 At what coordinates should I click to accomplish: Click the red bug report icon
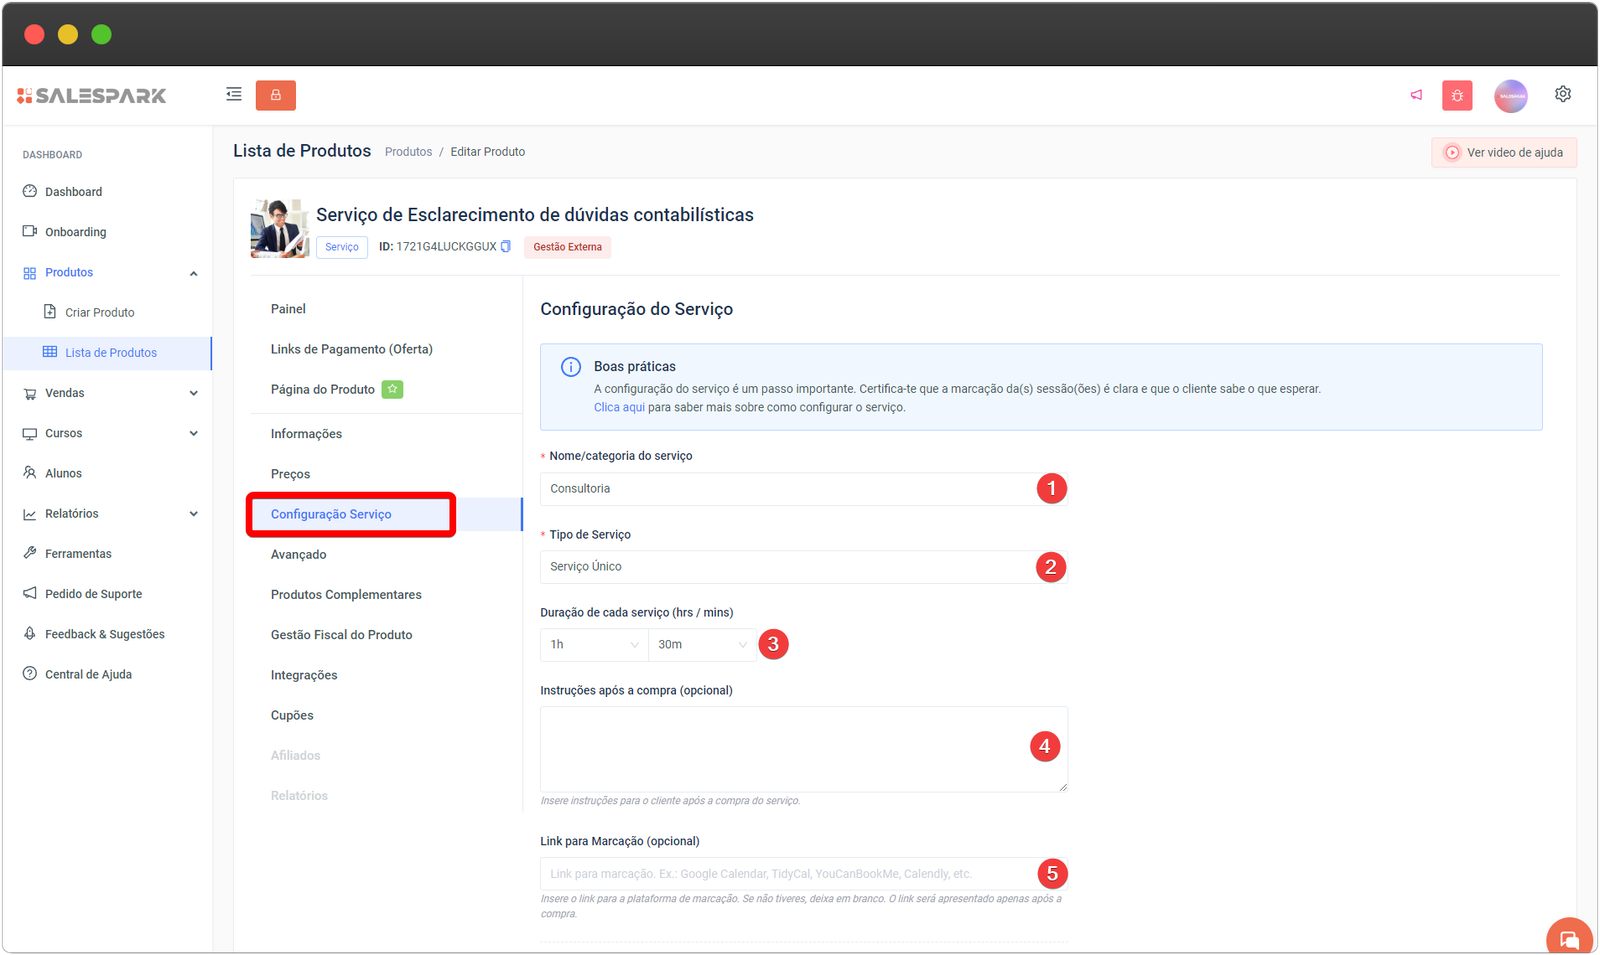click(x=1457, y=95)
